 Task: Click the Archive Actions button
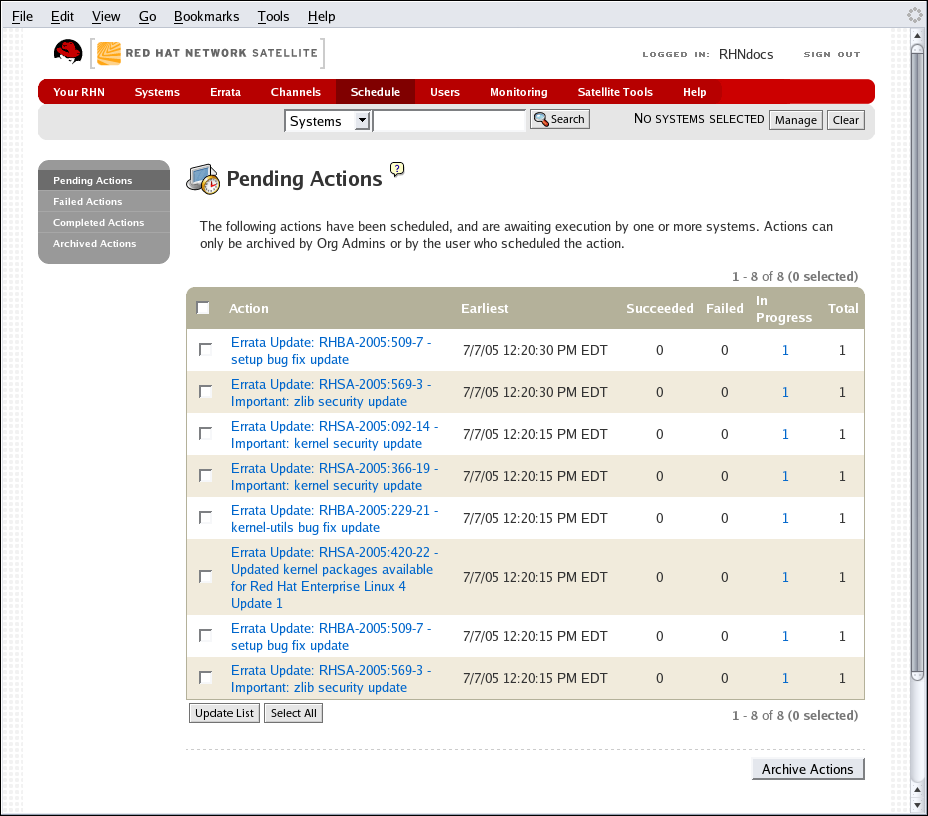[808, 769]
